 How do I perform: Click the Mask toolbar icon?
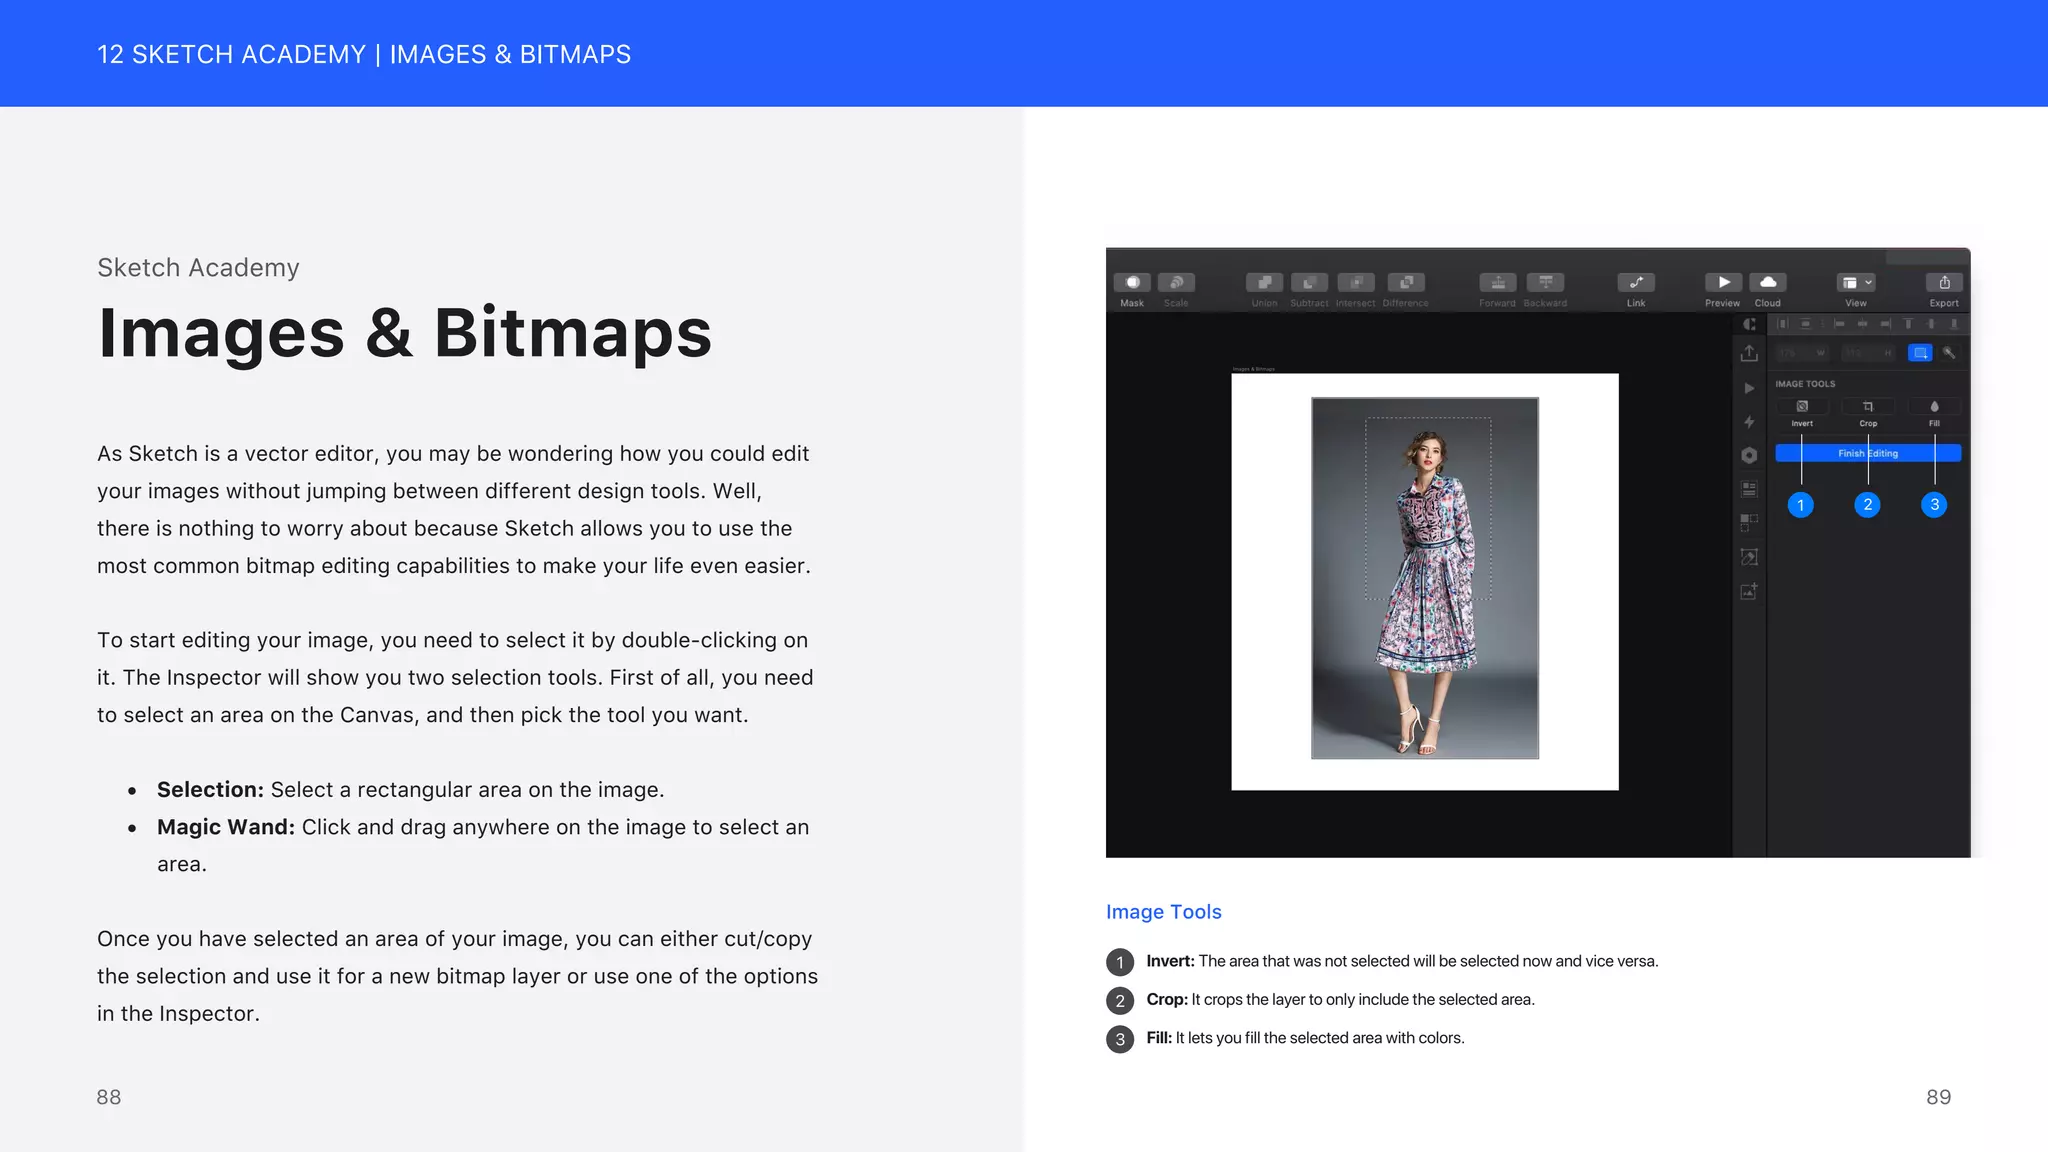(1132, 283)
